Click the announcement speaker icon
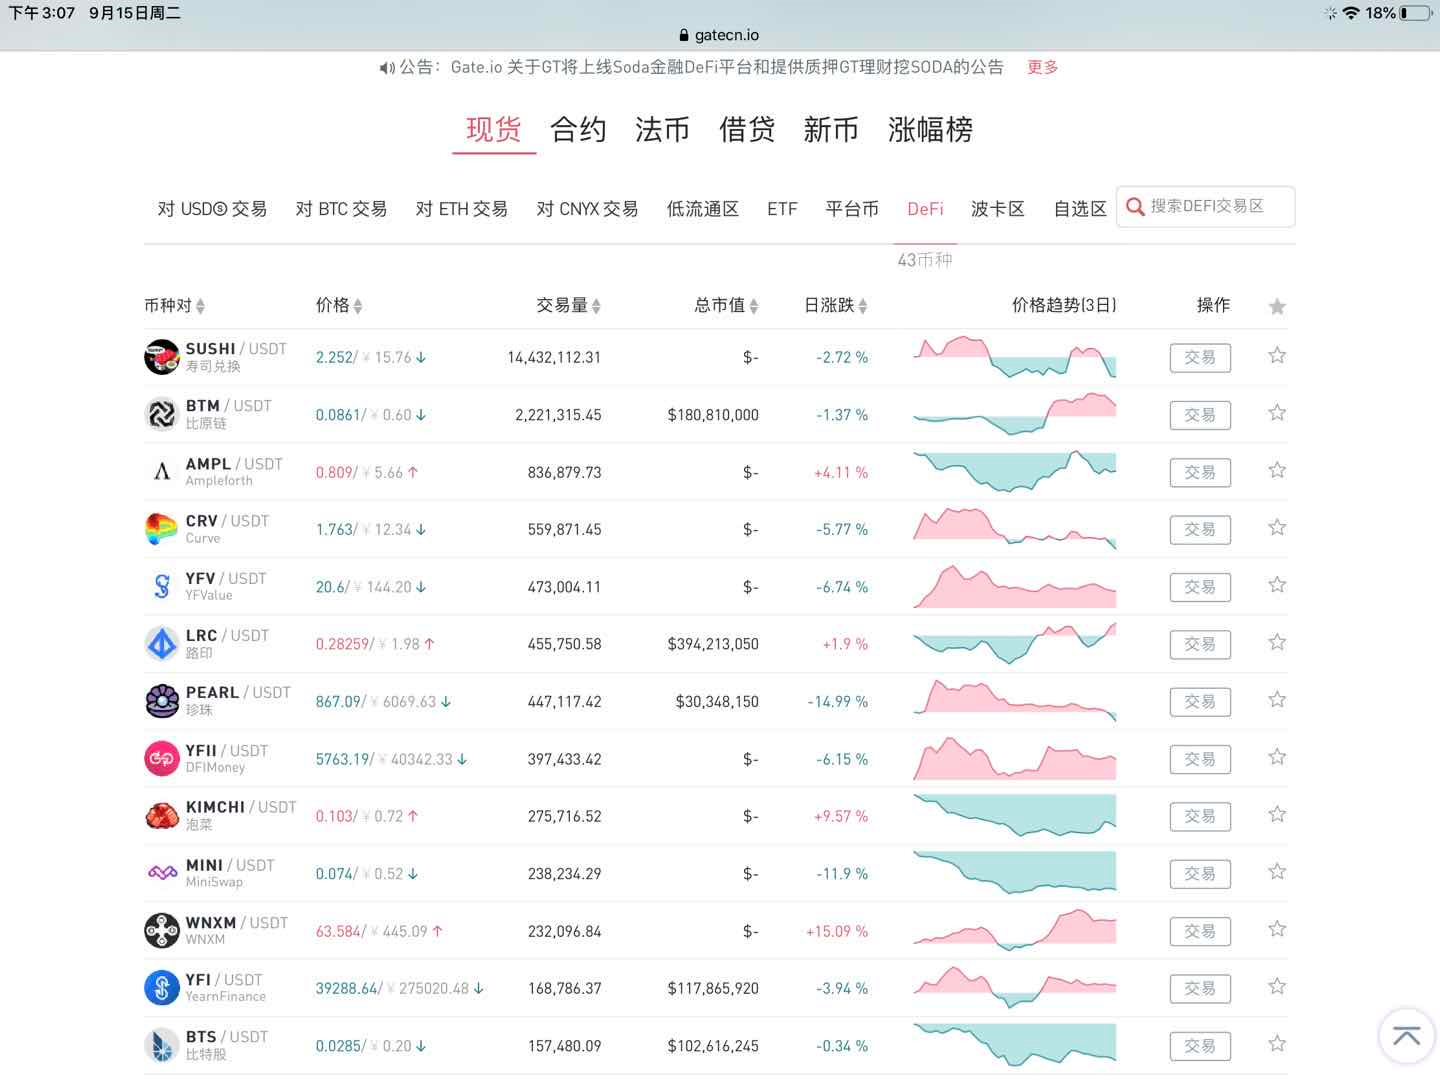The height and width of the screenshot is (1080, 1440). tap(387, 68)
